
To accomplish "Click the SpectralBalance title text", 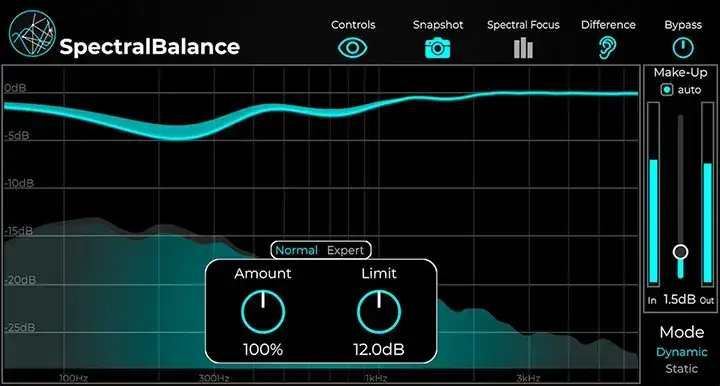I will pos(150,47).
